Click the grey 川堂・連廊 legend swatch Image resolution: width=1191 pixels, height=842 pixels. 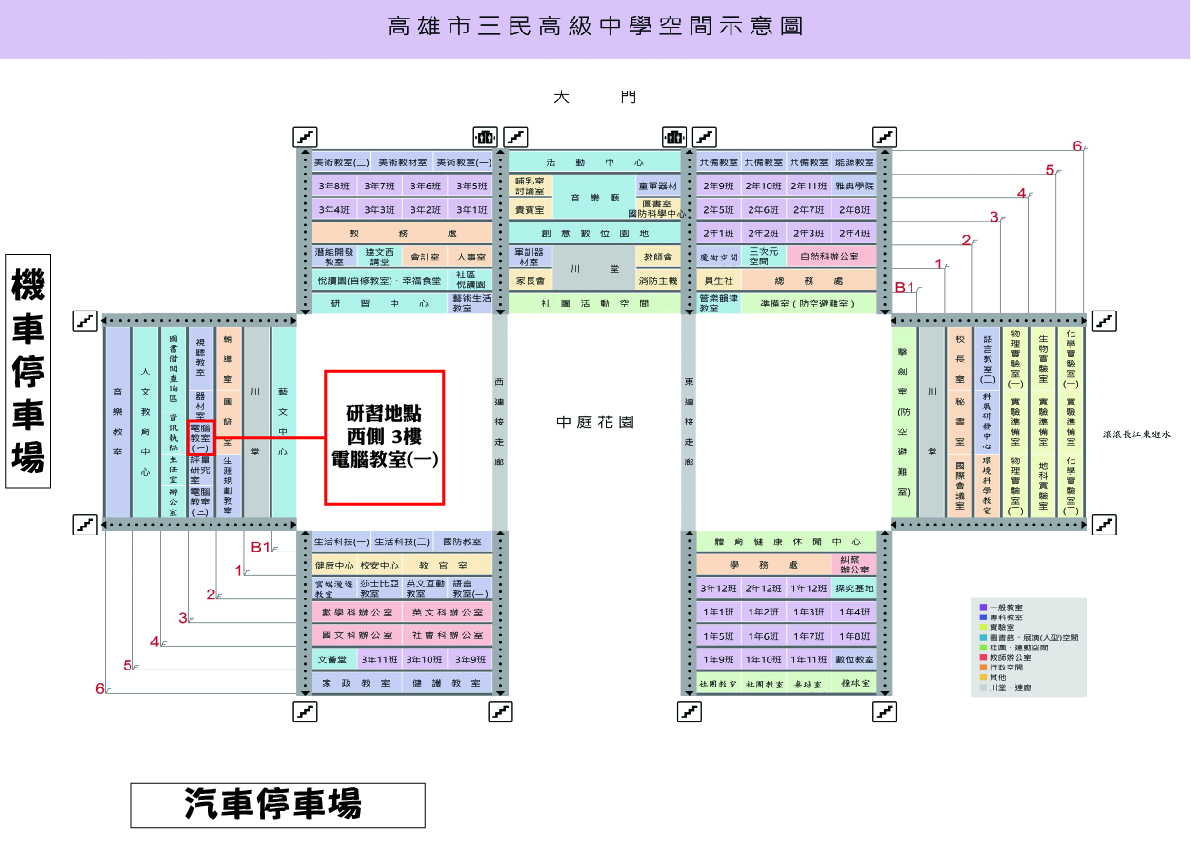click(x=983, y=687)
